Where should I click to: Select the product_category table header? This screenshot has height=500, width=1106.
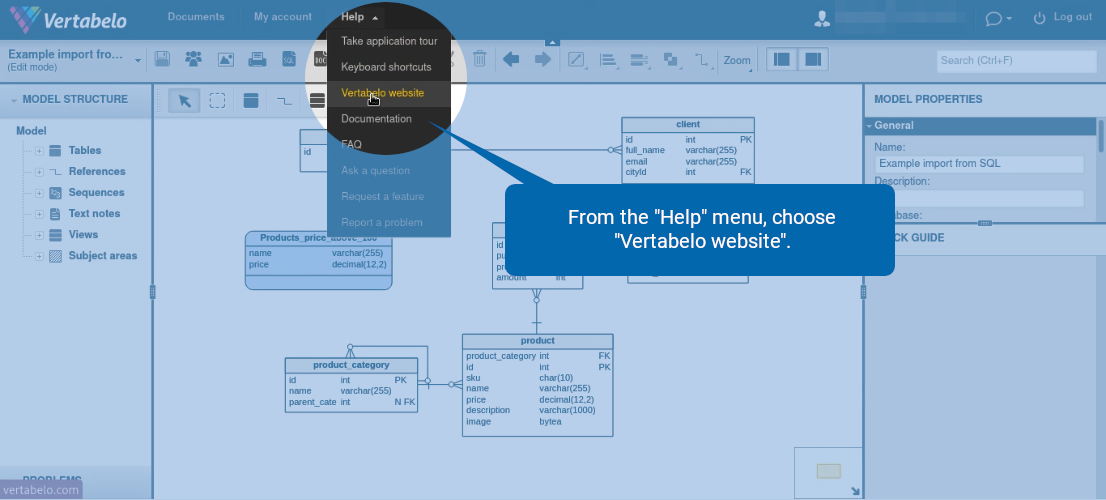point(351,365)
